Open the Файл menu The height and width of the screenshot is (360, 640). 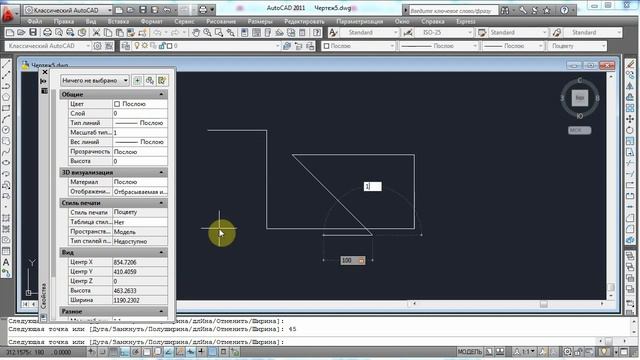[35, 21]
